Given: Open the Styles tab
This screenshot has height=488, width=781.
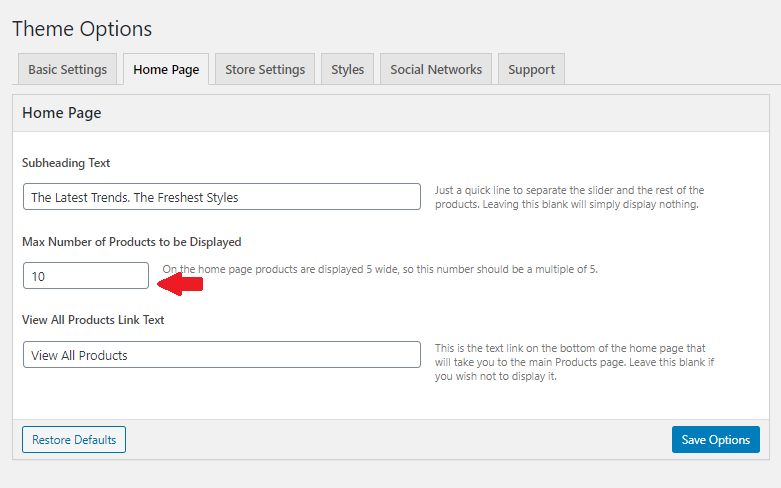Looking at the screenshot, I should pyautogui.click(x=348, y=69).
